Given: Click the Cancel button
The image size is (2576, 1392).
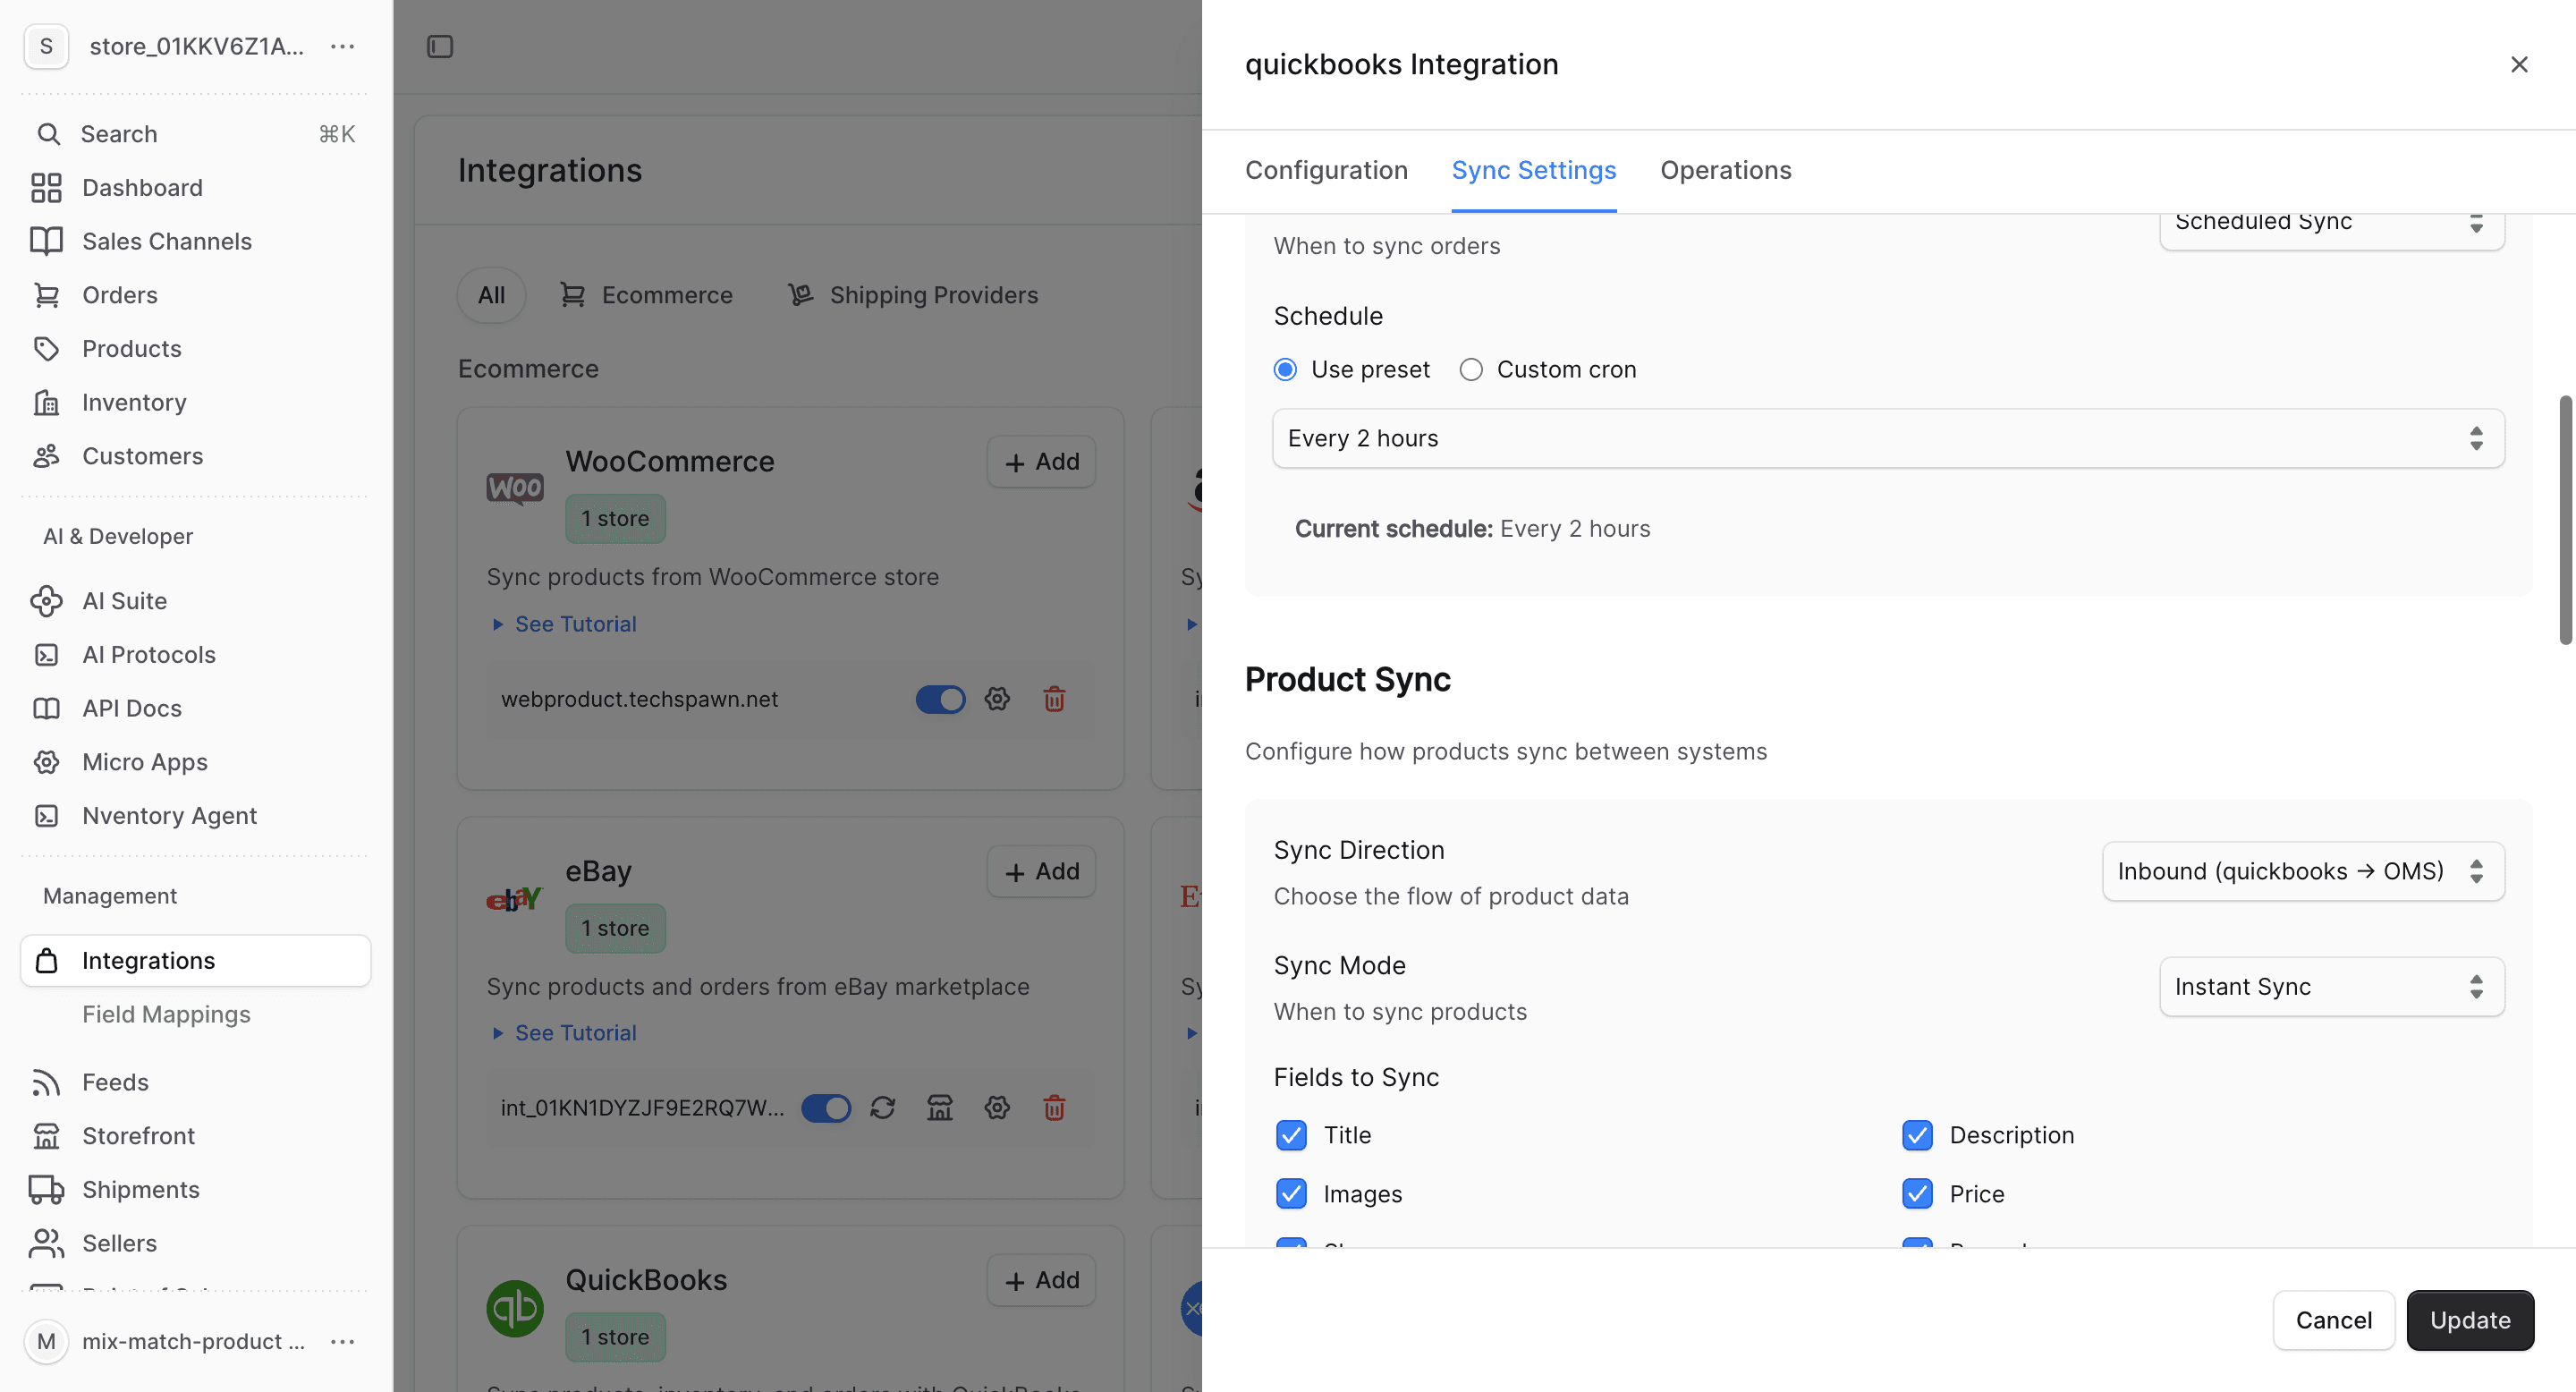Looking at the screenshot, I should [2333, 1320].
